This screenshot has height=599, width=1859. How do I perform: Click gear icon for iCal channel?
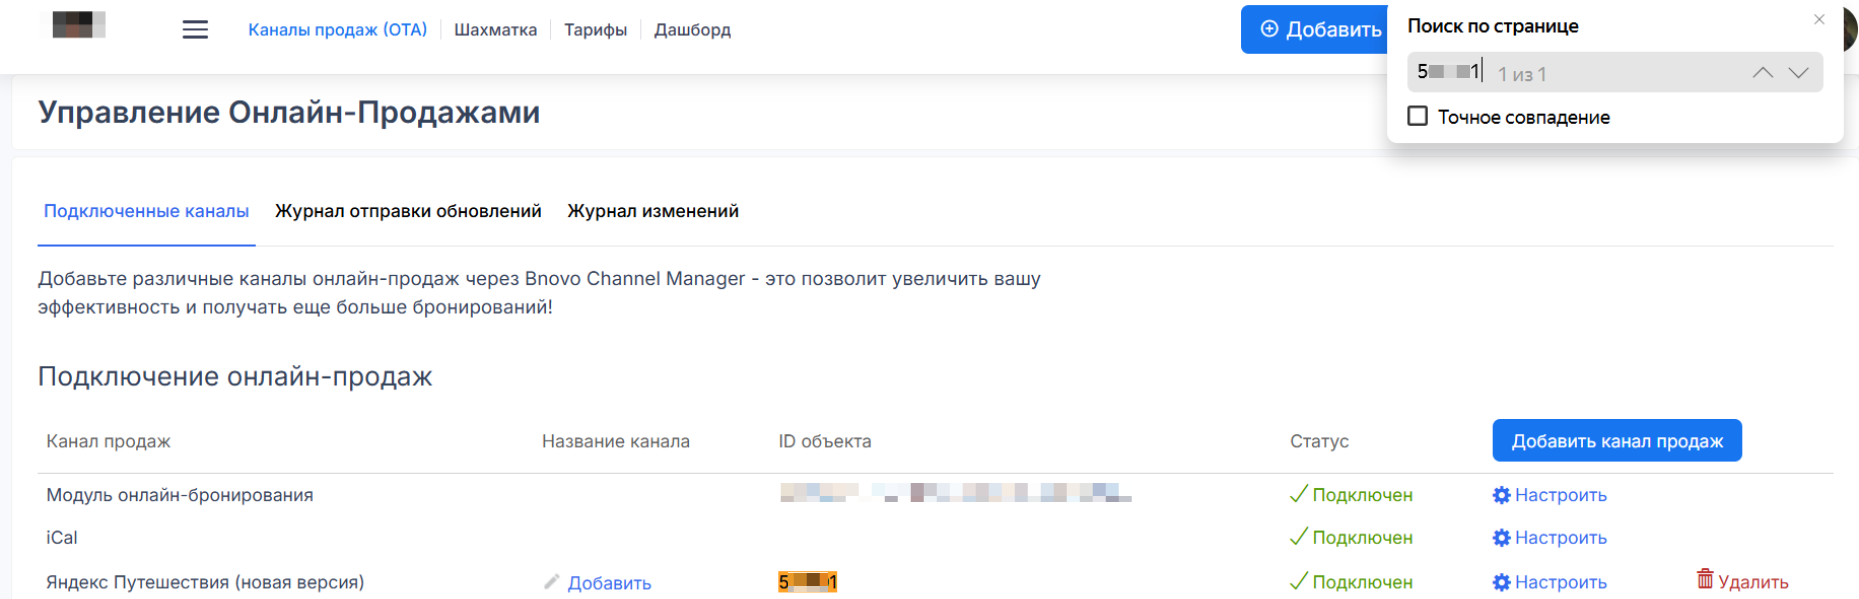[x=1501, y=538]
